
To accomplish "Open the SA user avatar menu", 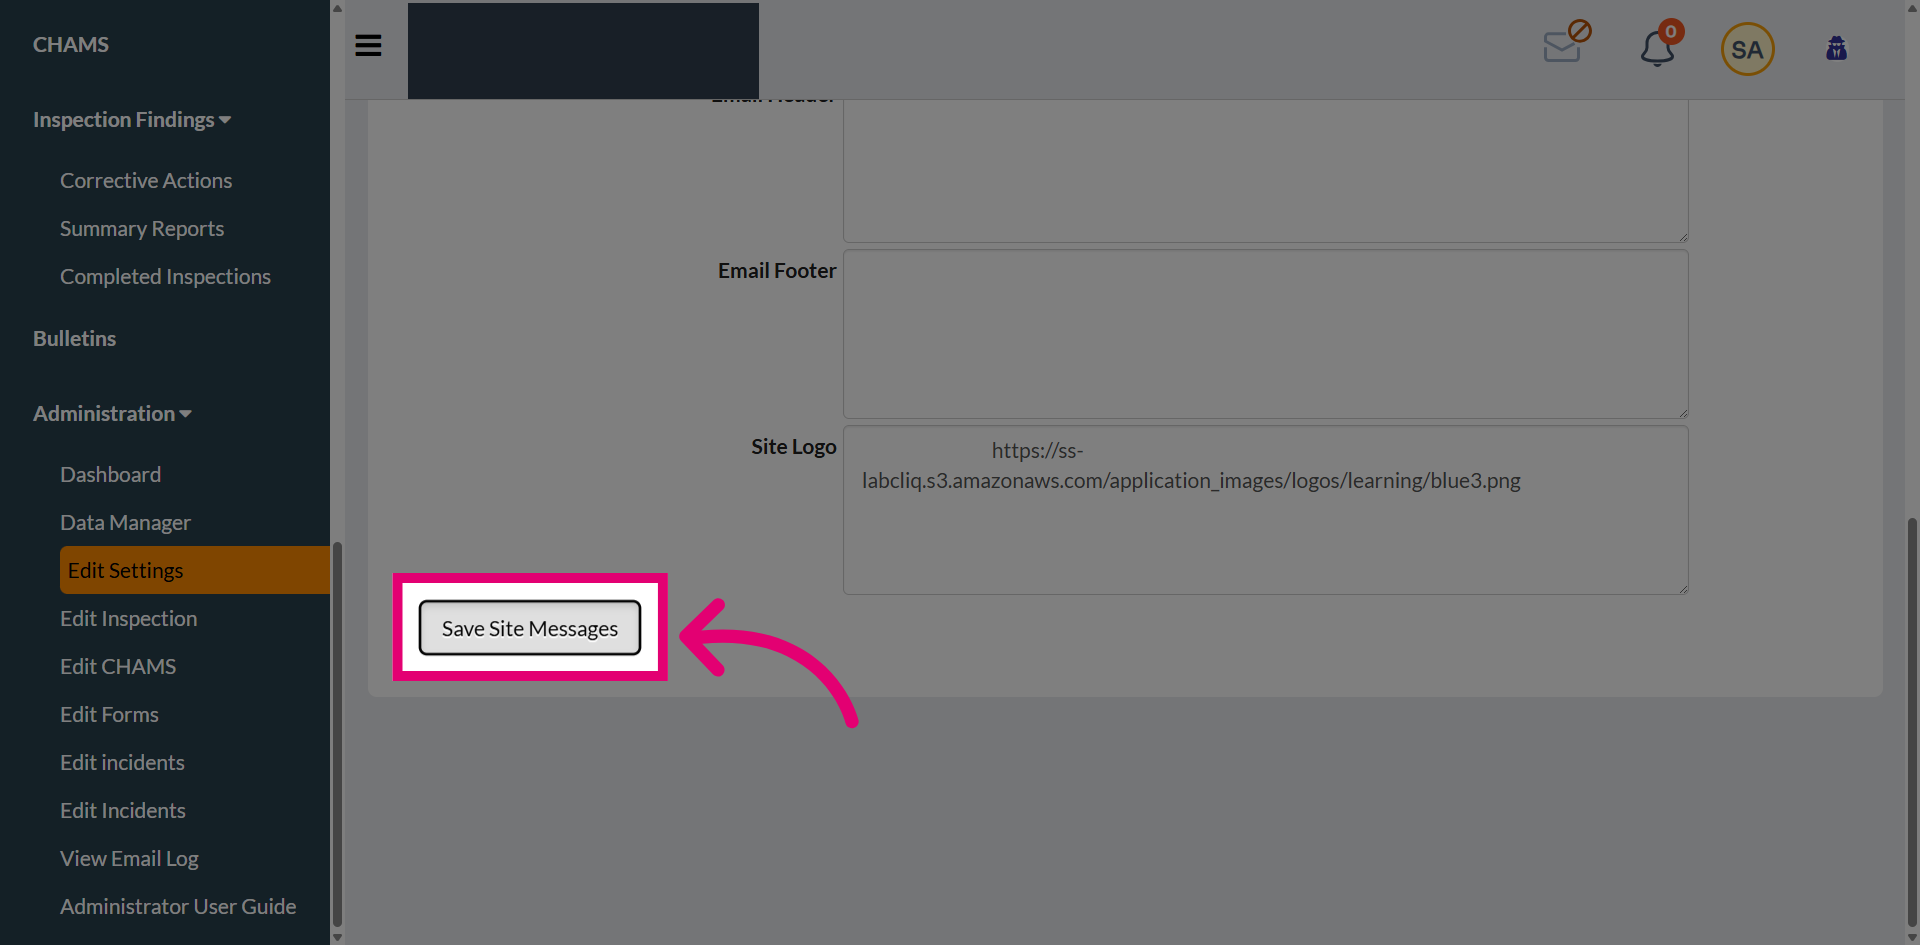I will click(x=1747, y=49).
